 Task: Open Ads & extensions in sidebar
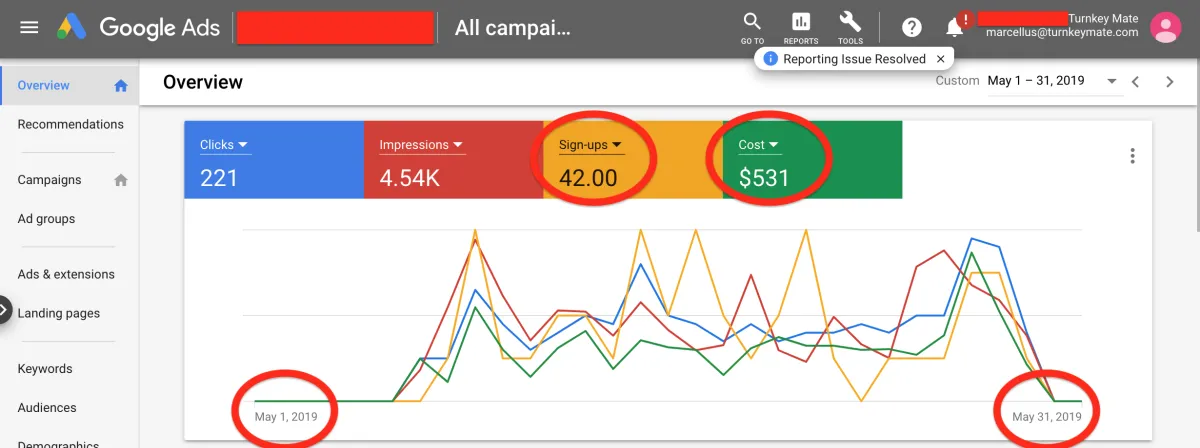point(66,274)
